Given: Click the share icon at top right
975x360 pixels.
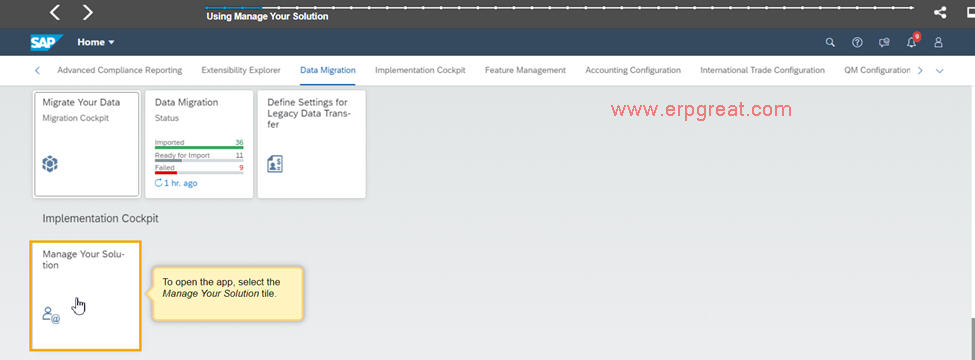Looking at the screenshot, I should [x=940, y=12].
